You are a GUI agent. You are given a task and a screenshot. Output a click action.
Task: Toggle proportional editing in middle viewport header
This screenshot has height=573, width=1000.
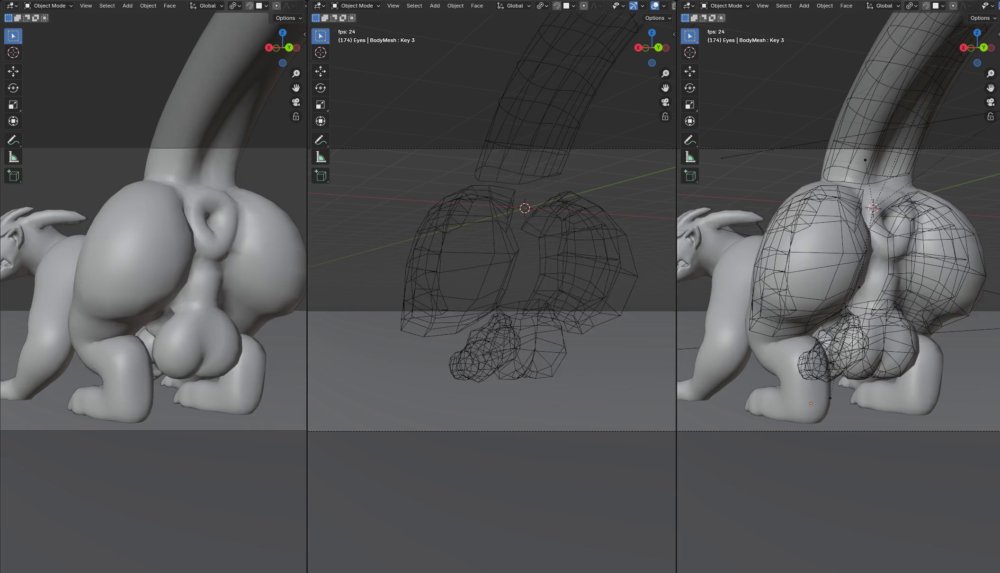click(583, 6)
